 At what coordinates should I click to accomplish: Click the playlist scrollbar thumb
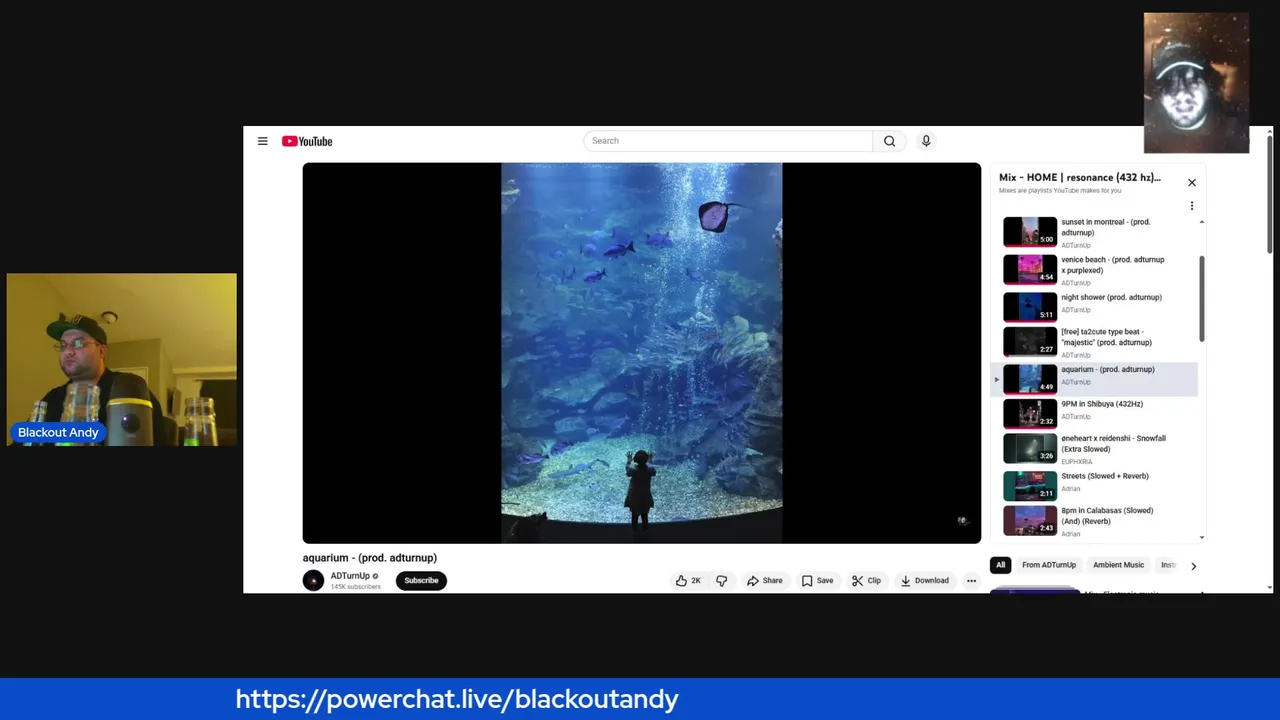[x=1202, y=298]
